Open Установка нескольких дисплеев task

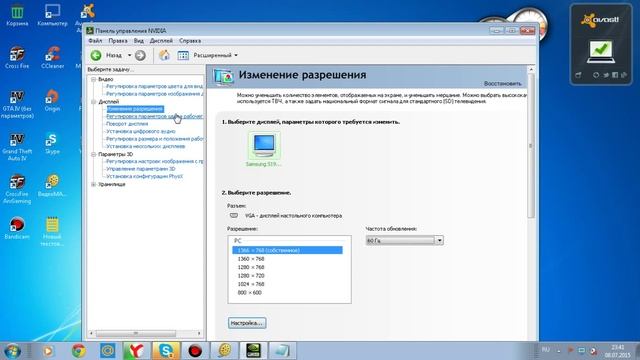click(145, 146)
